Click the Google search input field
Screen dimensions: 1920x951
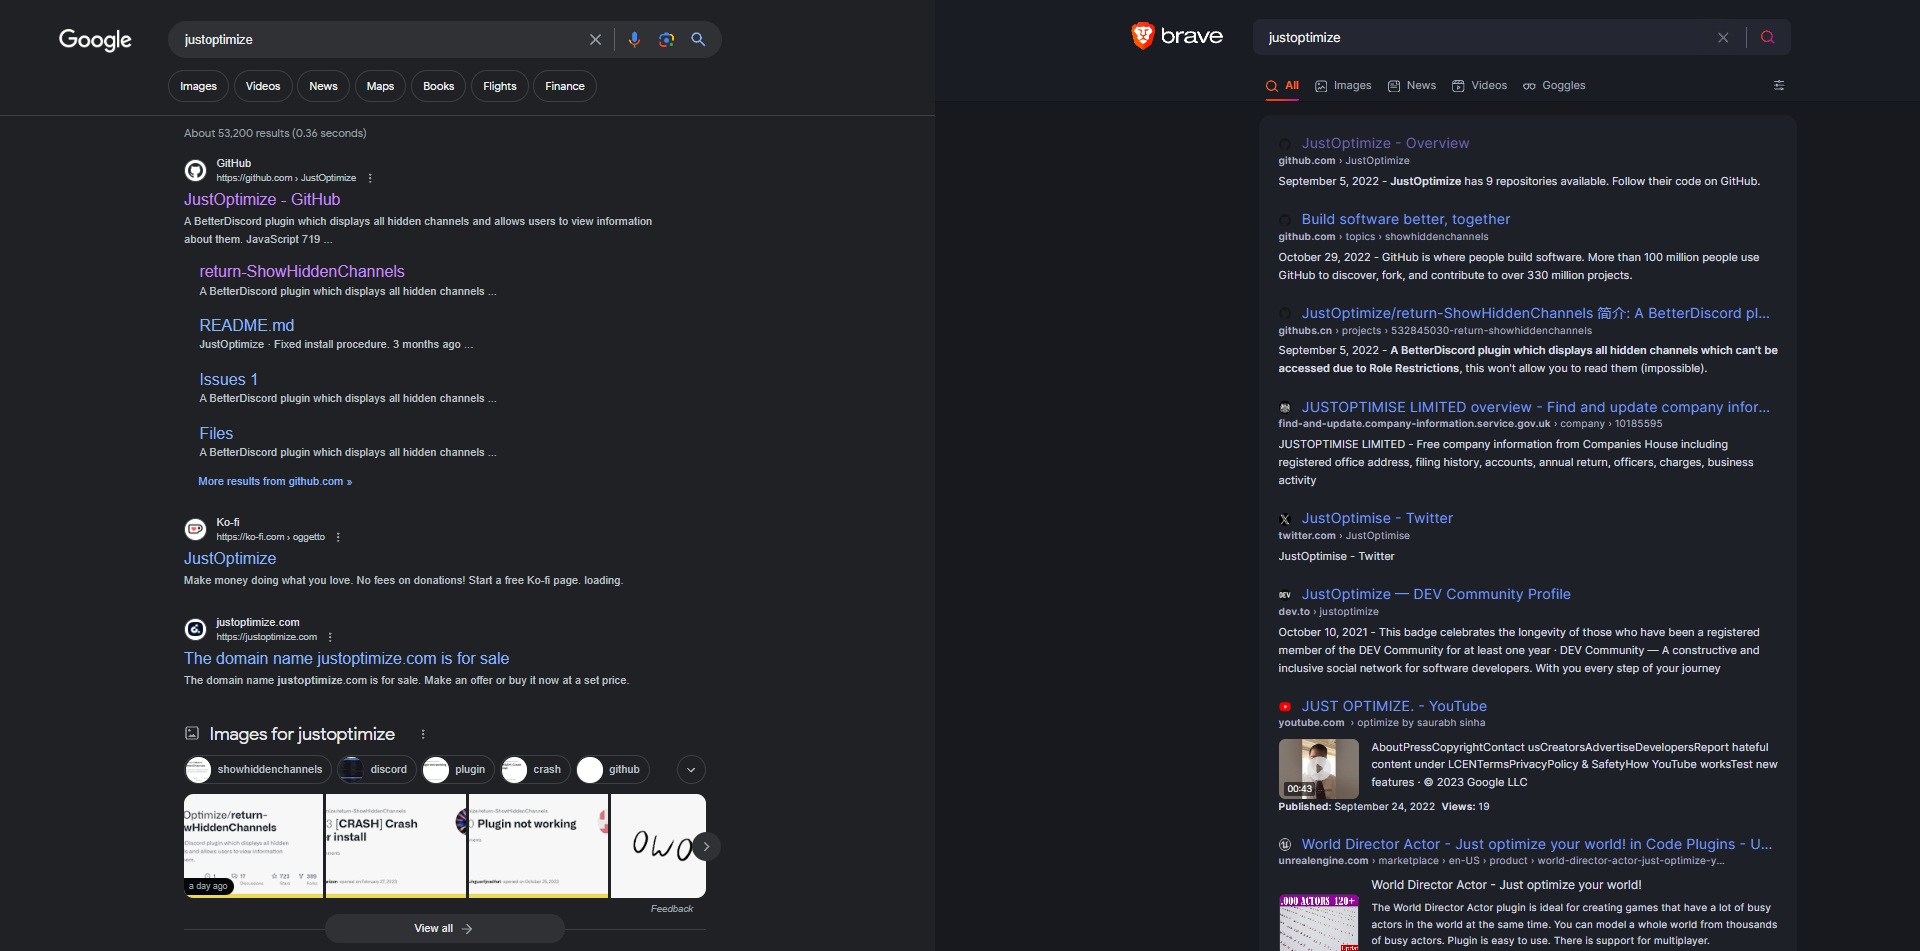(x=380, y=40)
